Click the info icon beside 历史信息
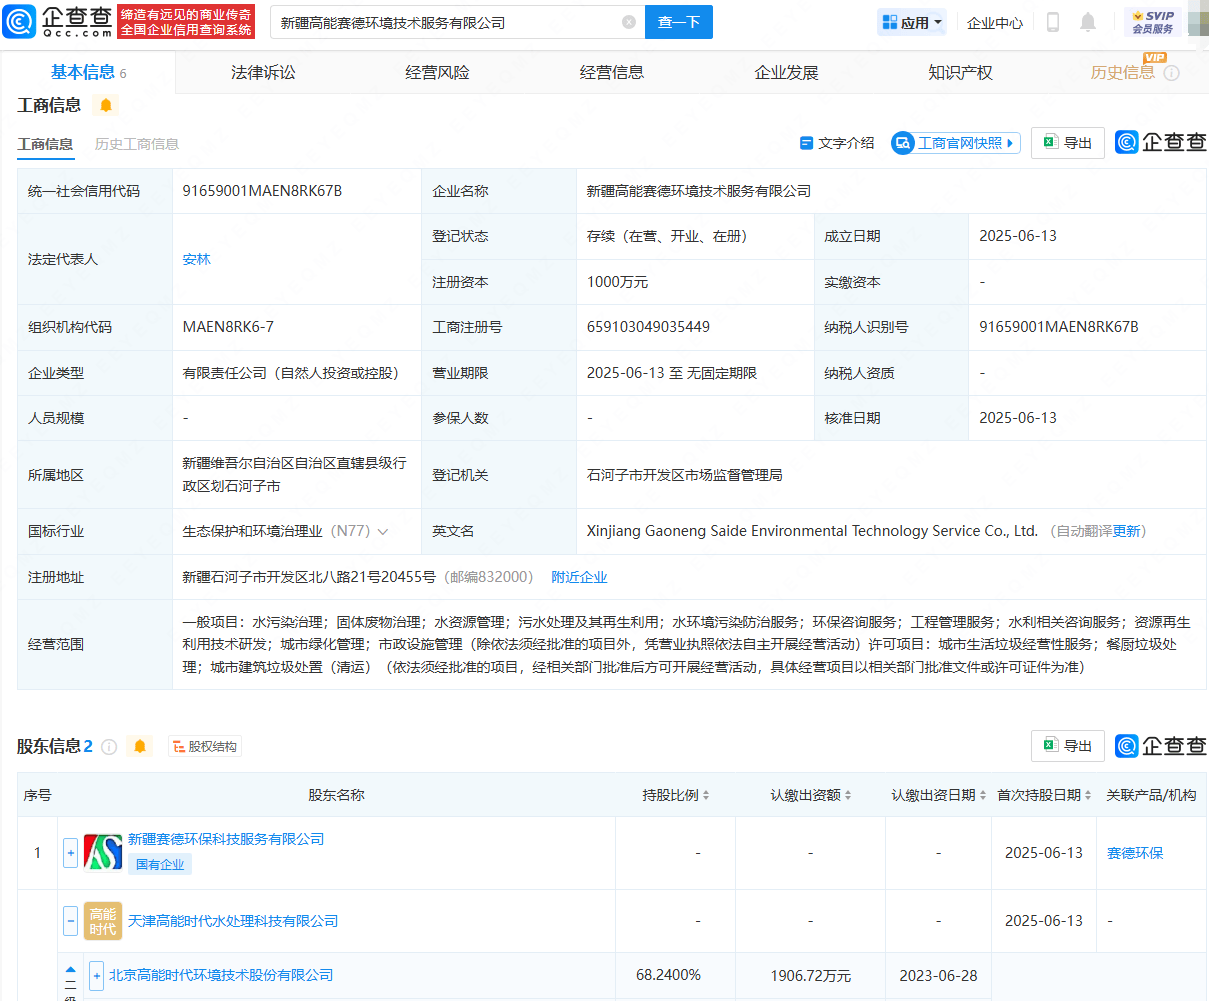This screenshot has width=1209, height=1001. pyautogui.click(x=1172, y=73)
